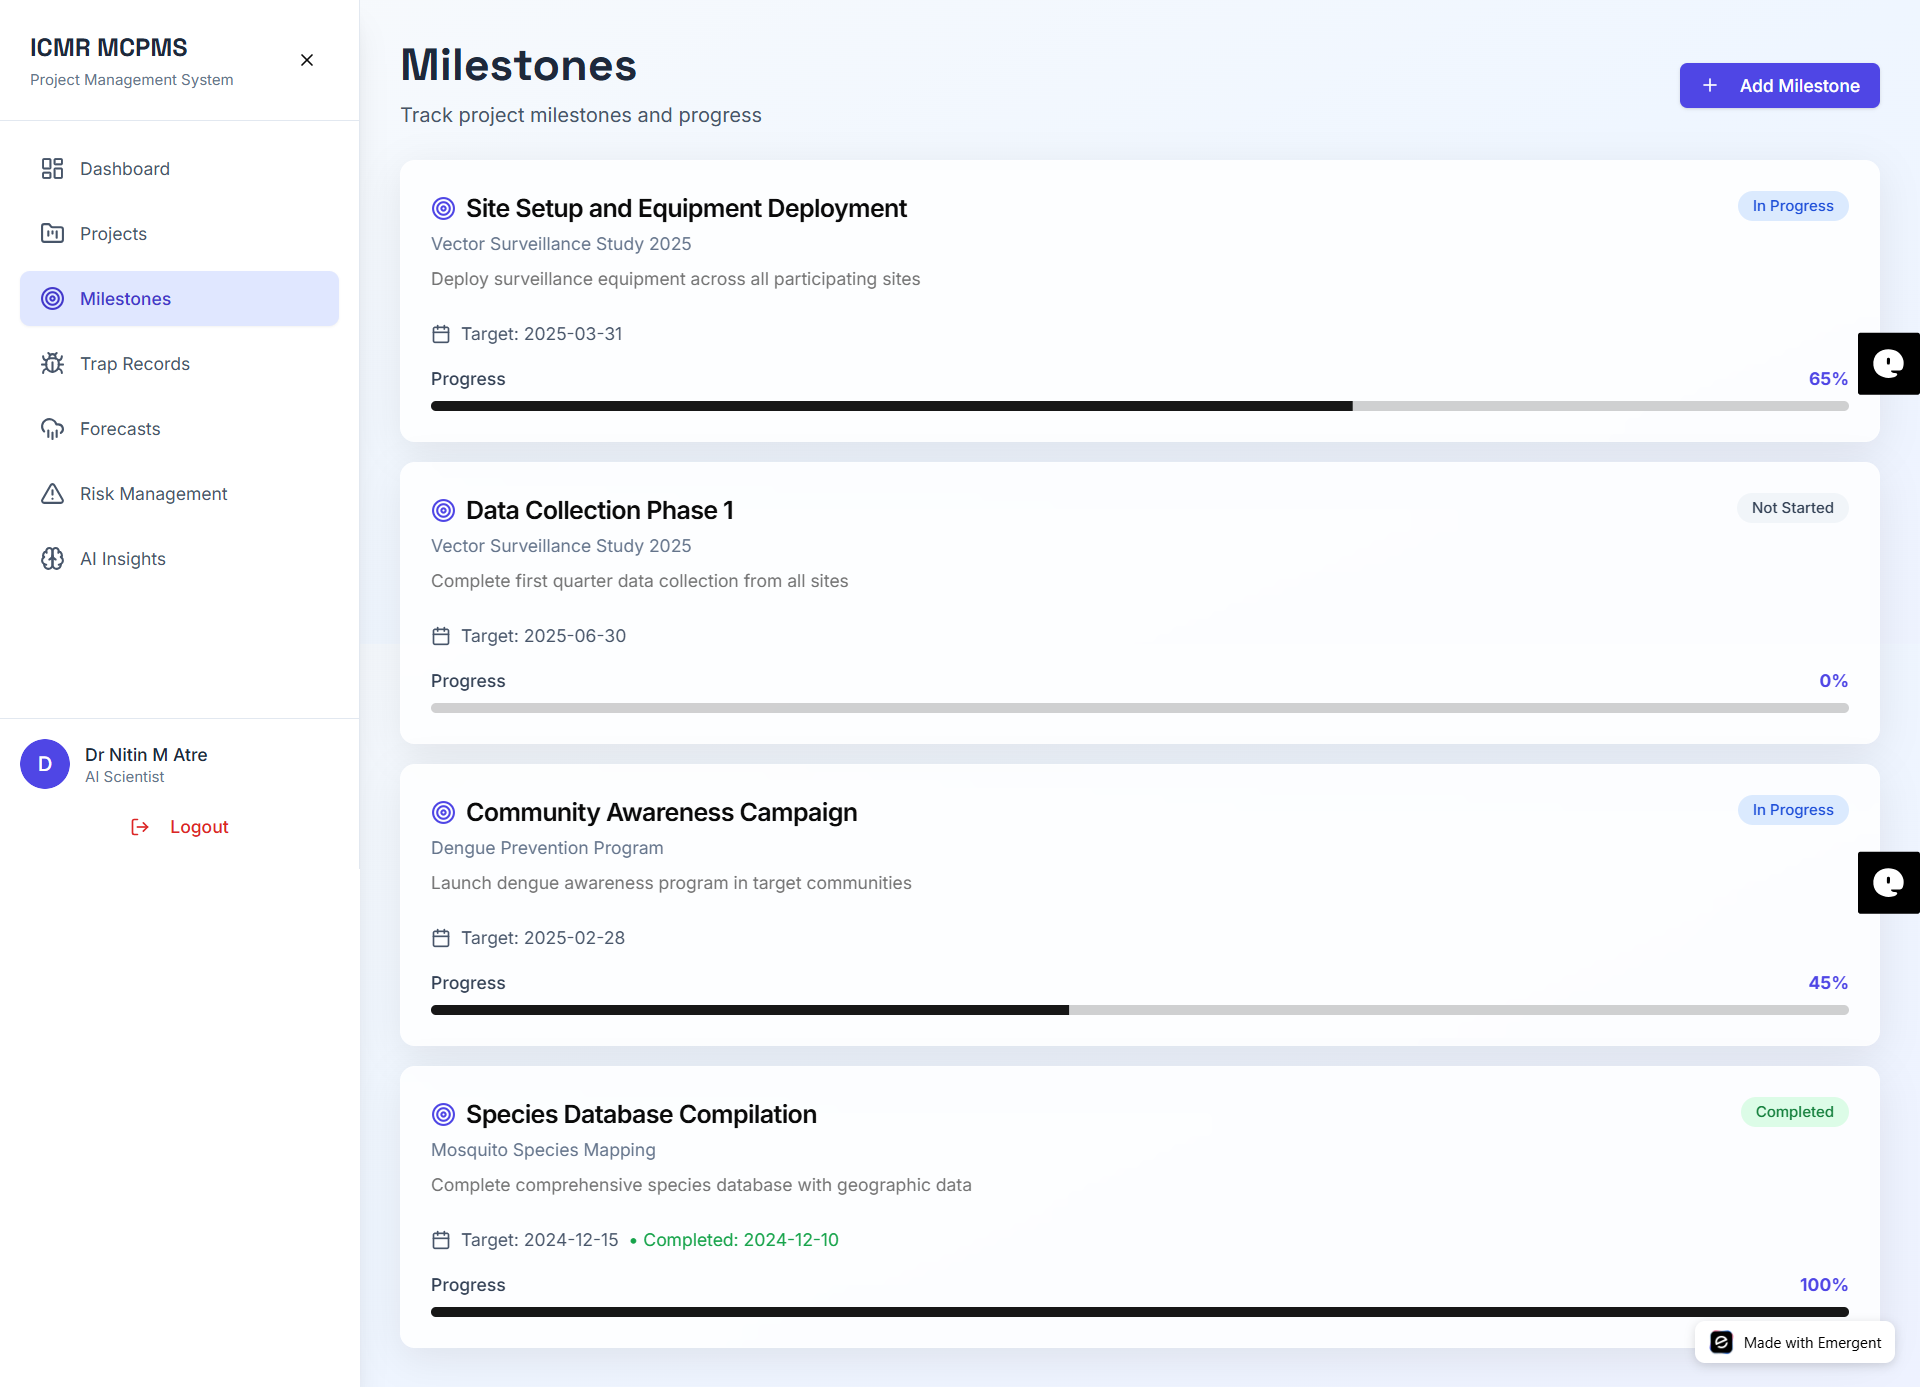
Task: Click the Risk Management warning triangle icon
Action: pos(52,493)
